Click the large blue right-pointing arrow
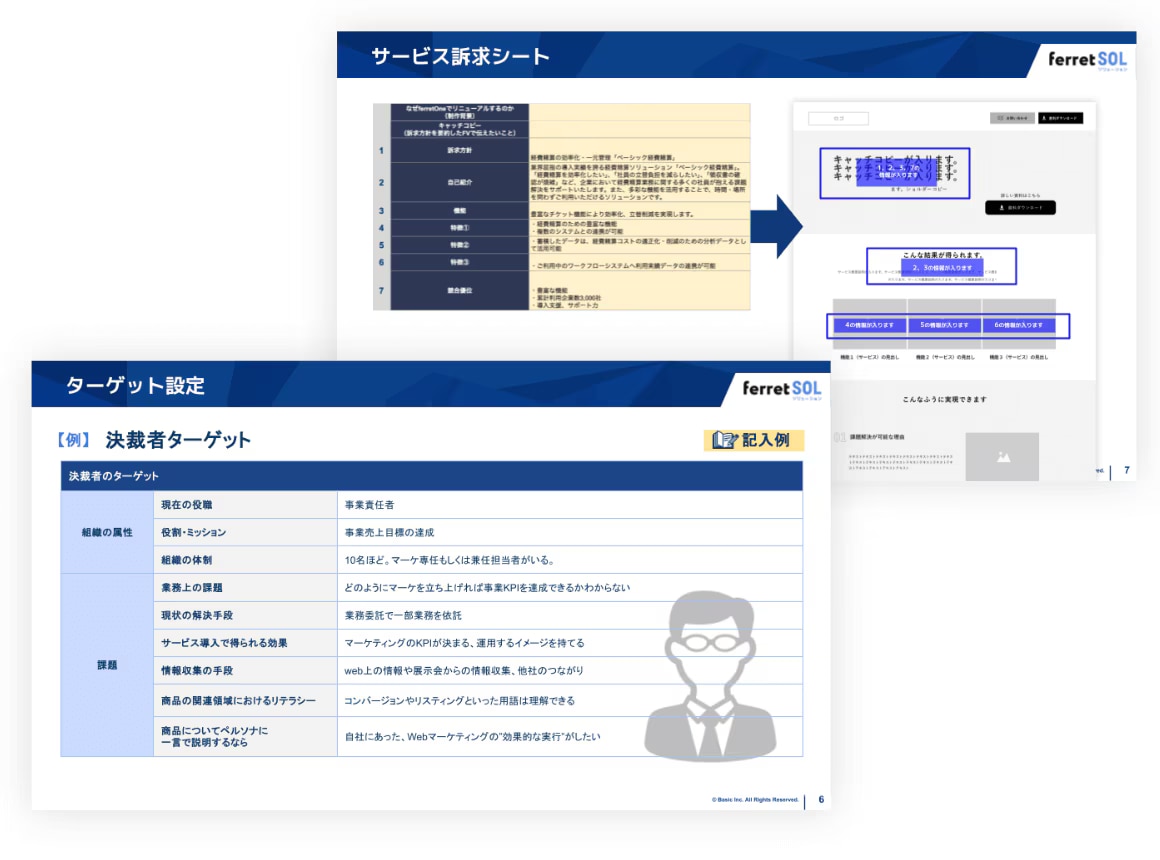 click(x=776, y=227)
